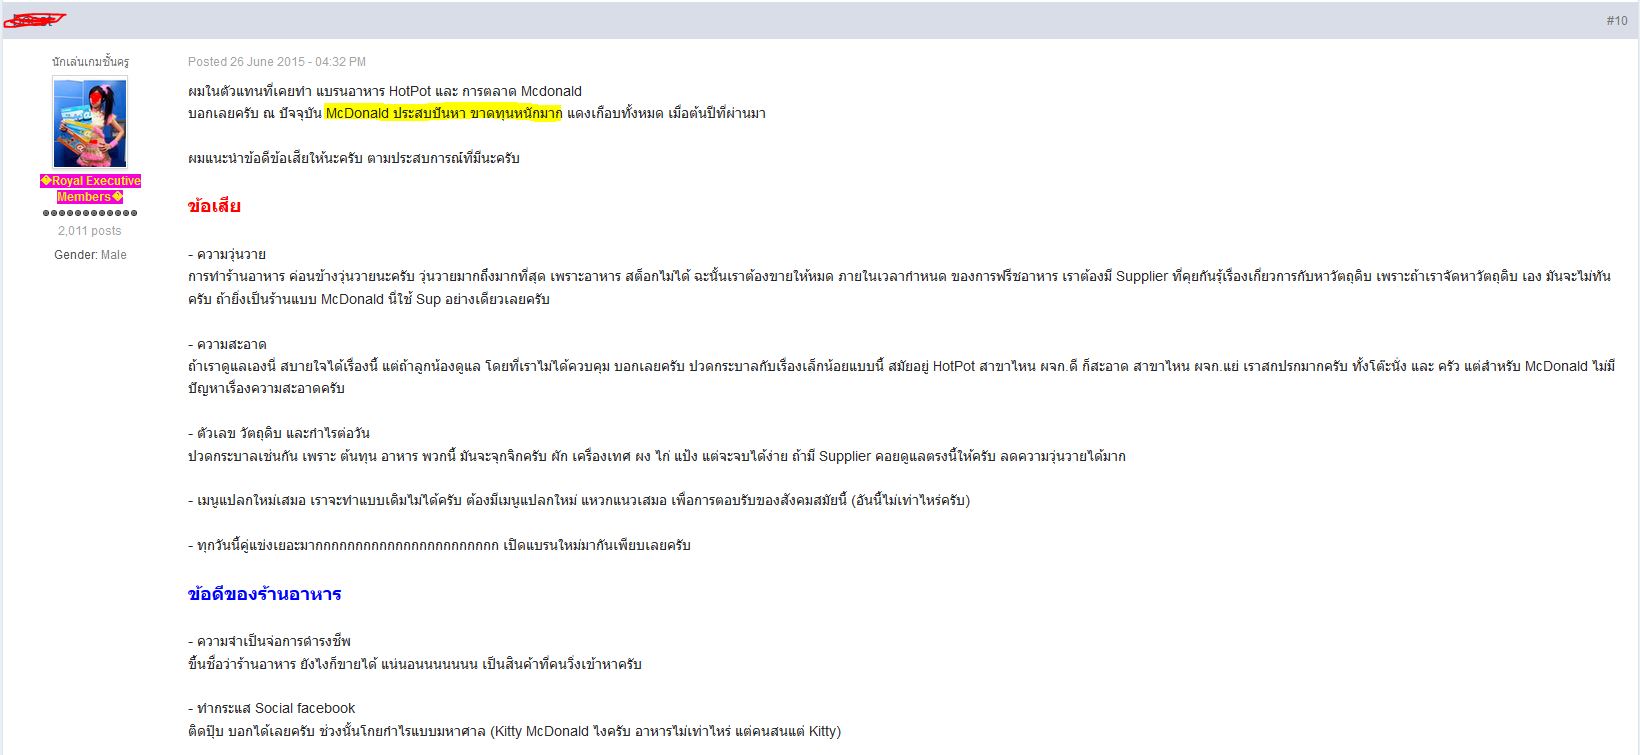Image resolution: width=1640 pixels, height=755 pixels.
Task: Click the "2,011 posts" count
Action: coord(90,231)
